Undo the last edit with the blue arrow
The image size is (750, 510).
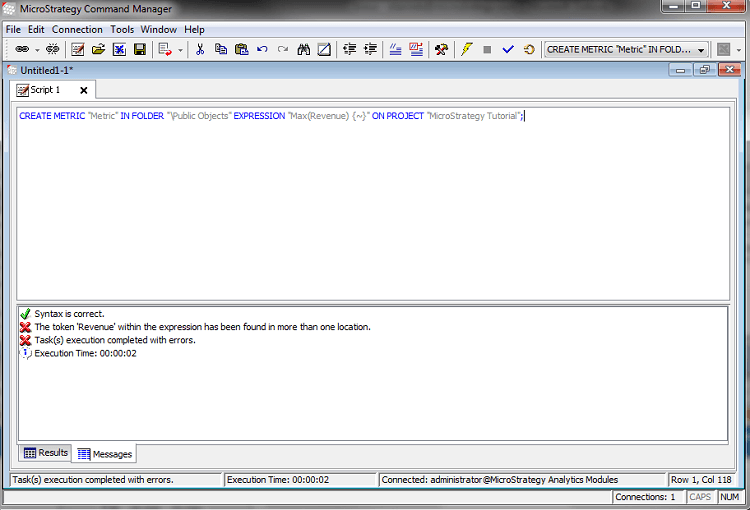(262, 49)
